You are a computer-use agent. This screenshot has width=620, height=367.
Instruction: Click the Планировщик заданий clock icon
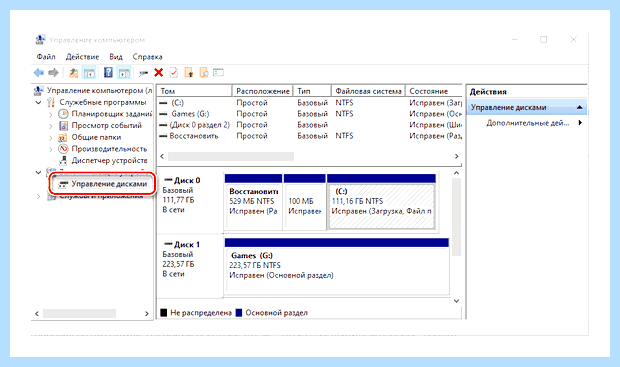pos(63,114)
